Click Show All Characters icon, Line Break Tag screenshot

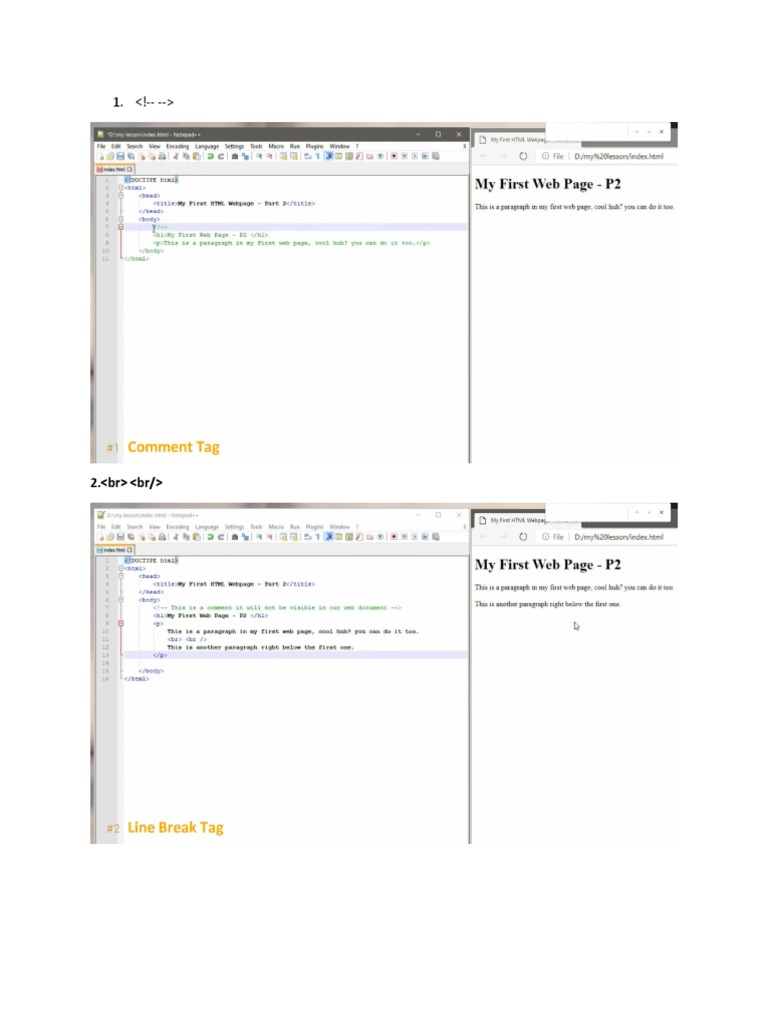coord(317,537)
